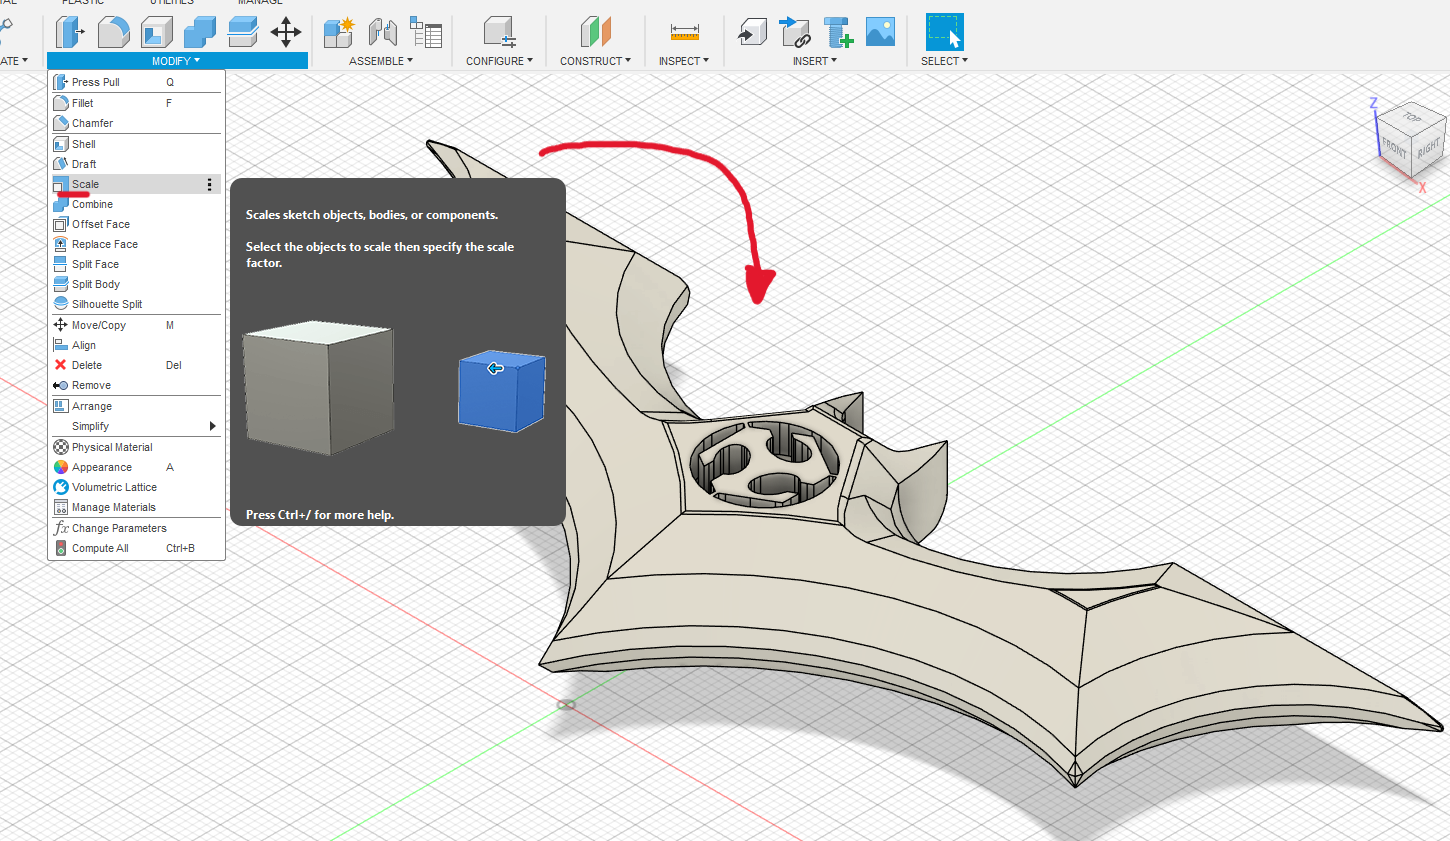Screen dimensions: 1450x841
Task: Choose Chamfer from the Modify menu
Action: [x=135, y=123]
